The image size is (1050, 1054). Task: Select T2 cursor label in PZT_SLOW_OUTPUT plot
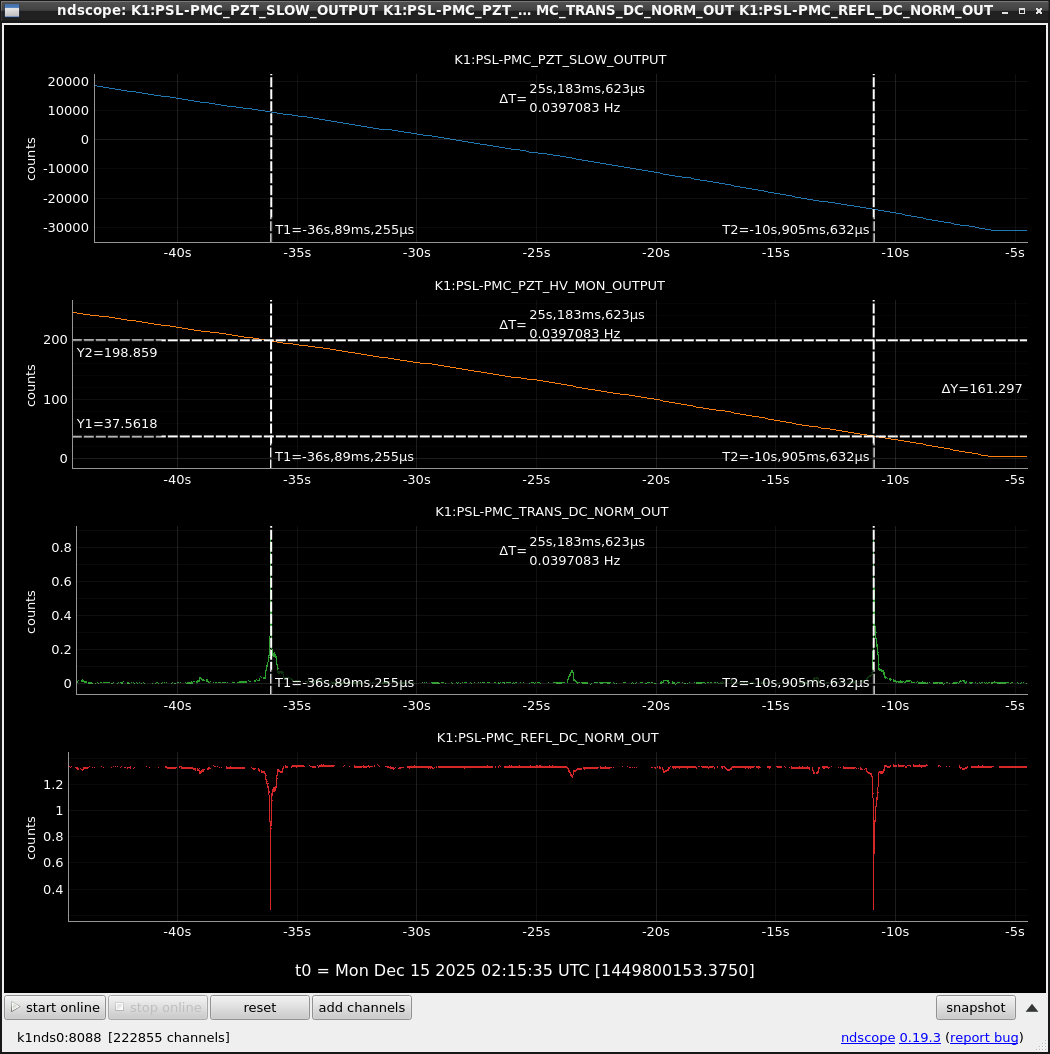pyautogui.click(x=795, y=230)
